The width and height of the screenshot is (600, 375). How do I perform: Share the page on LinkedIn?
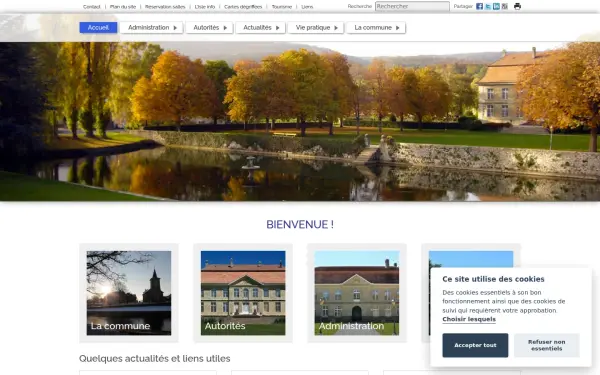[x=496, y=6]
